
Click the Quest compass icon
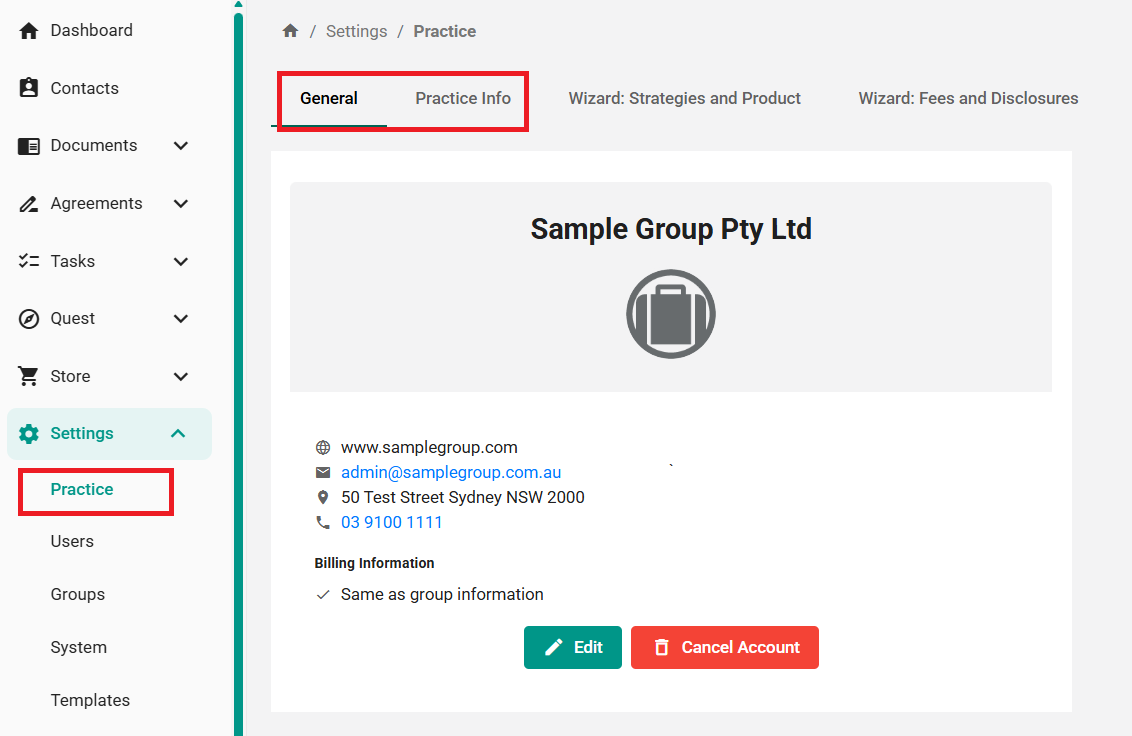(29, 319)
